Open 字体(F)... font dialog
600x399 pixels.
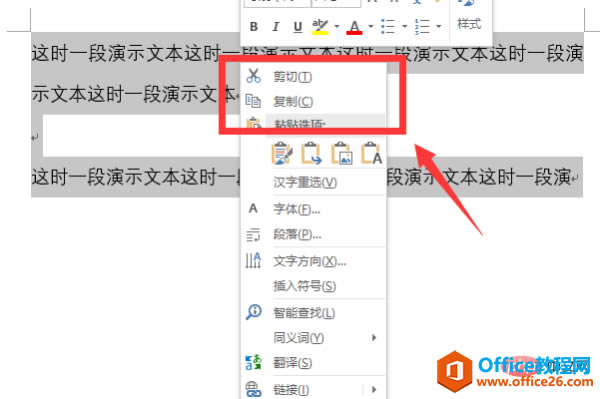297,209
